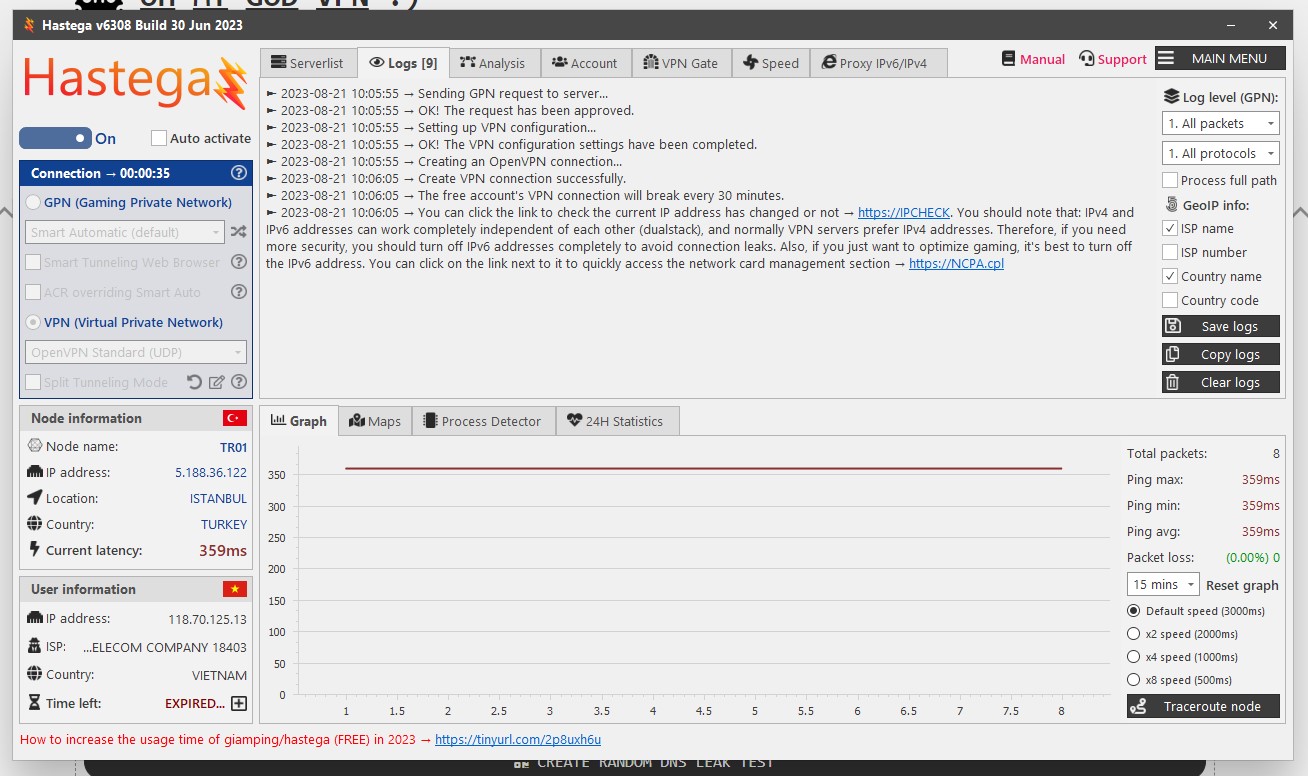Expand the 15 mins graph duration dropdown
Viewport: 1308px width, 776px height.
coord(1162,584)
